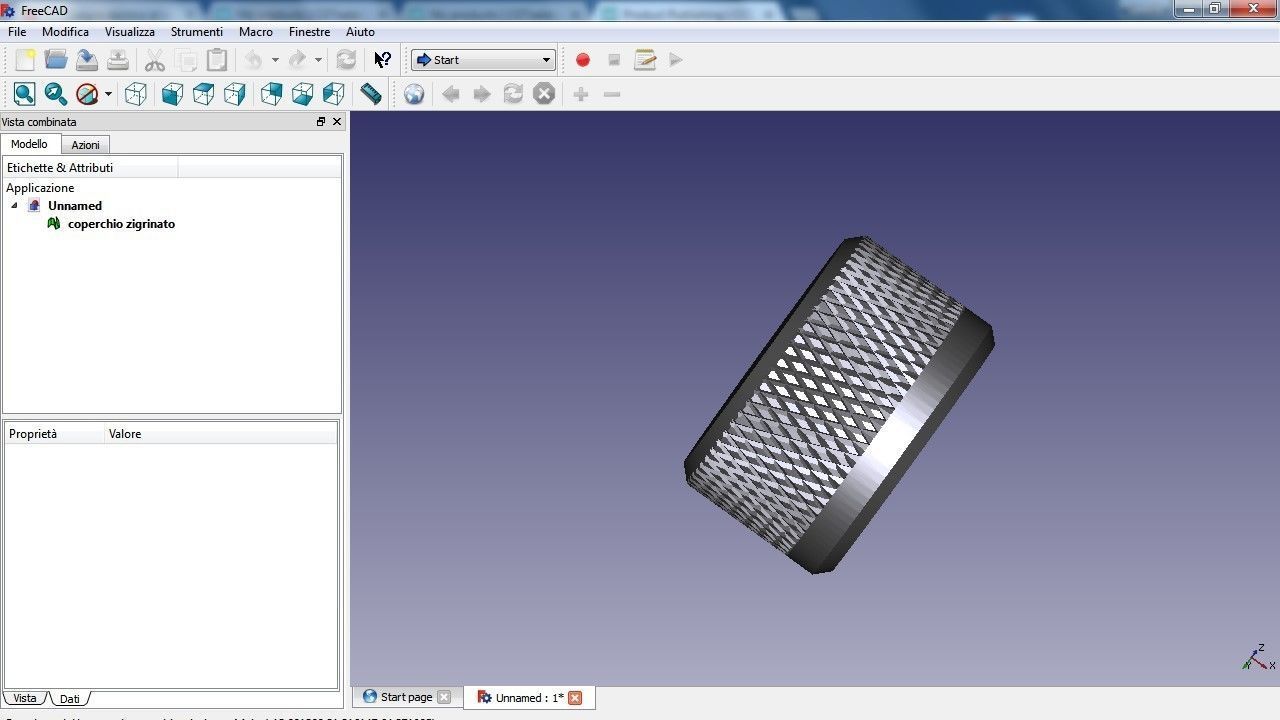
Task: Click the Undo arrow icon
Action: pyautogui.click(x=254, y=60)
